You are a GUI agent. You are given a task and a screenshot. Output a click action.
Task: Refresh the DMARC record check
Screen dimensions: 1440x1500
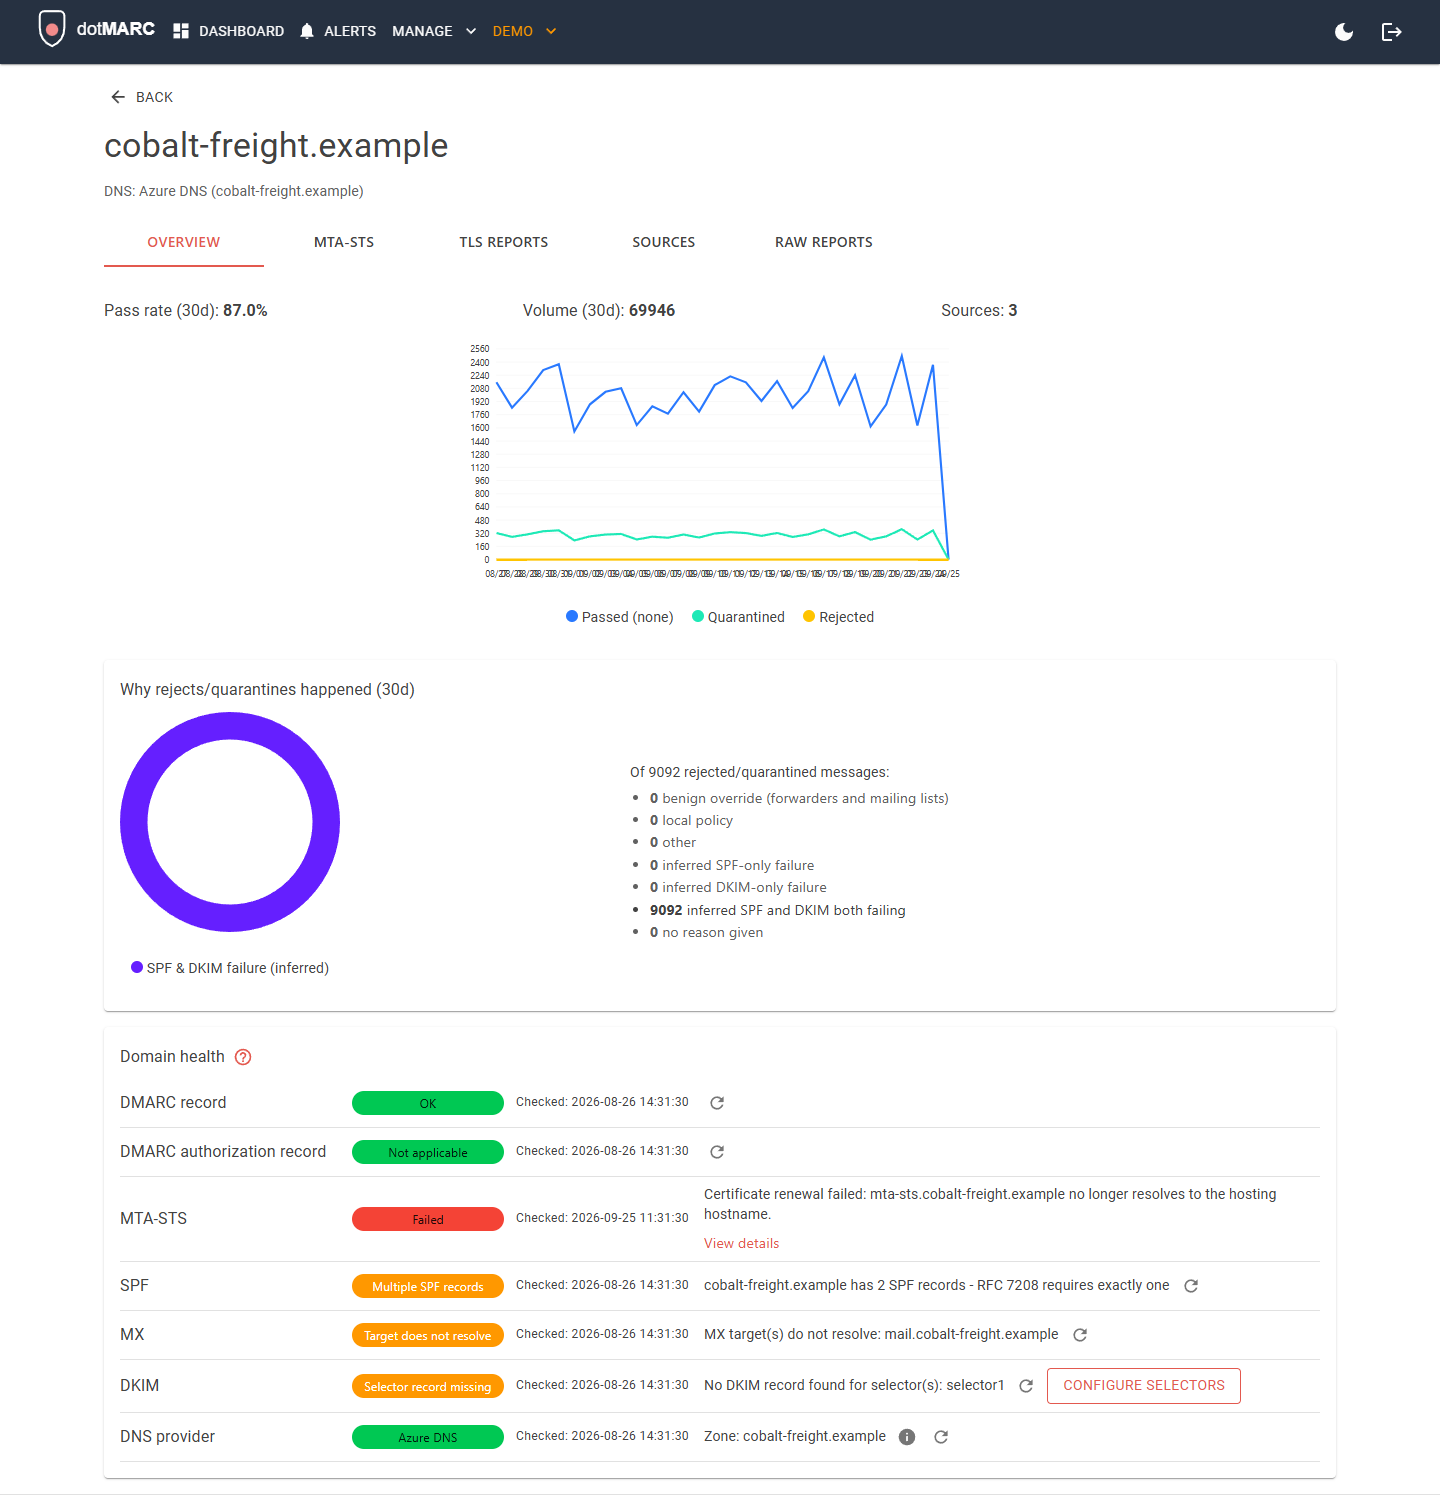coord(717,1103)
